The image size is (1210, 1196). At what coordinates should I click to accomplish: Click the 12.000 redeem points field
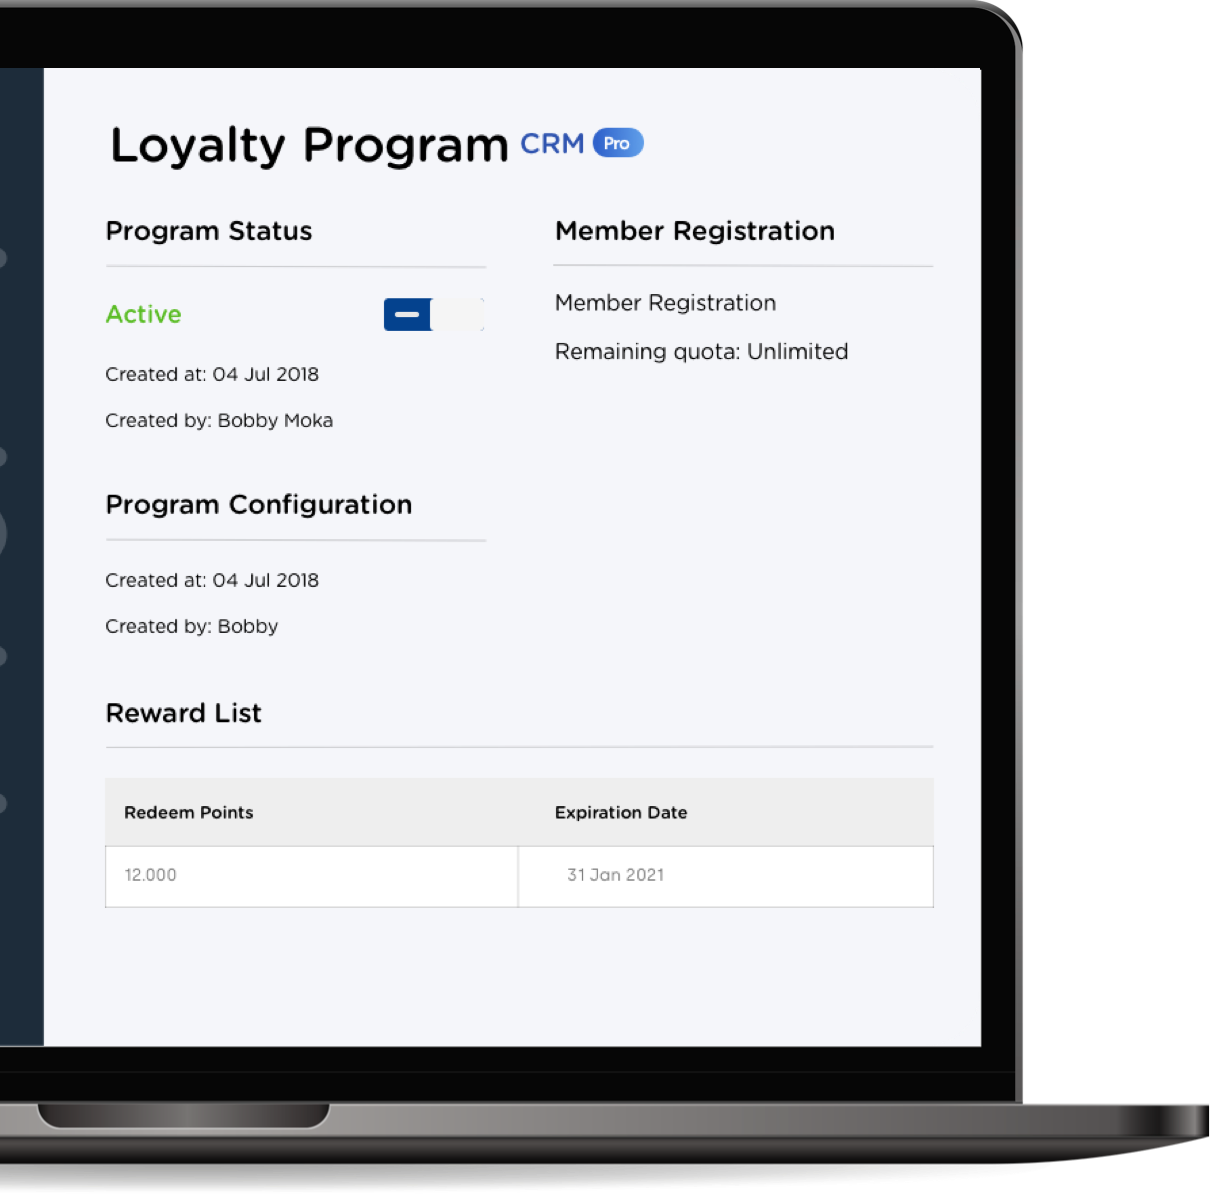312,876
